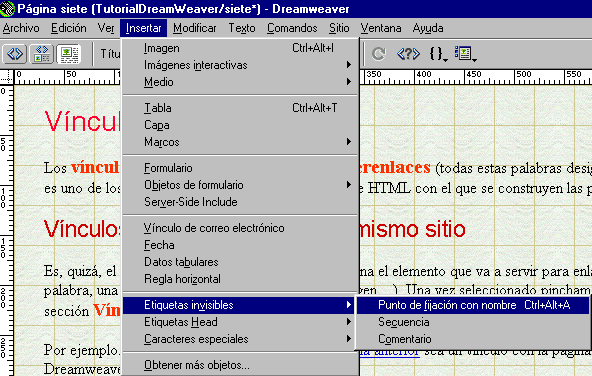Open the View options icon
This screenshot has height=376, width=592.
coord(466,54)
